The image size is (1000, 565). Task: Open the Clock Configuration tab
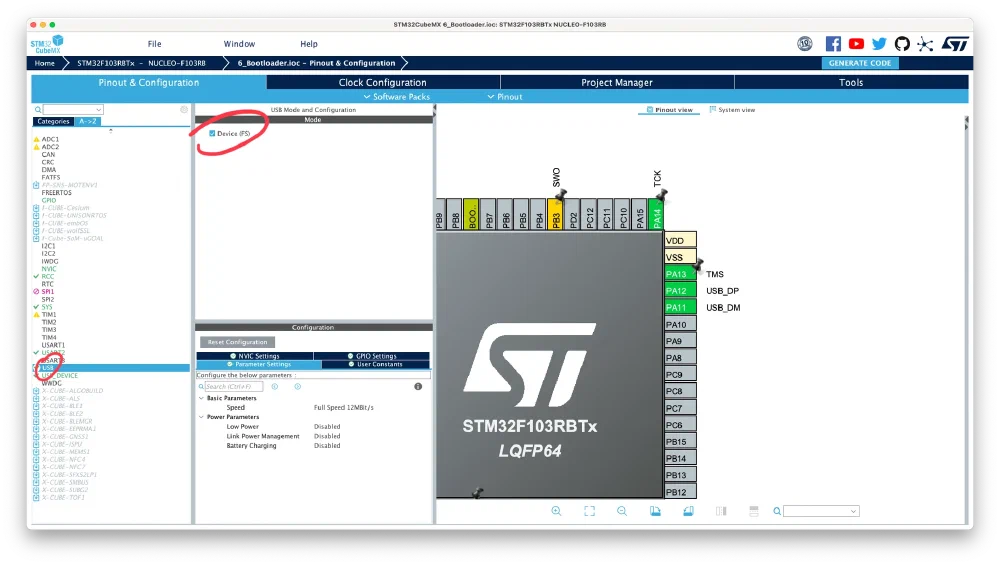pyautogui.click(x=382, y=83)
